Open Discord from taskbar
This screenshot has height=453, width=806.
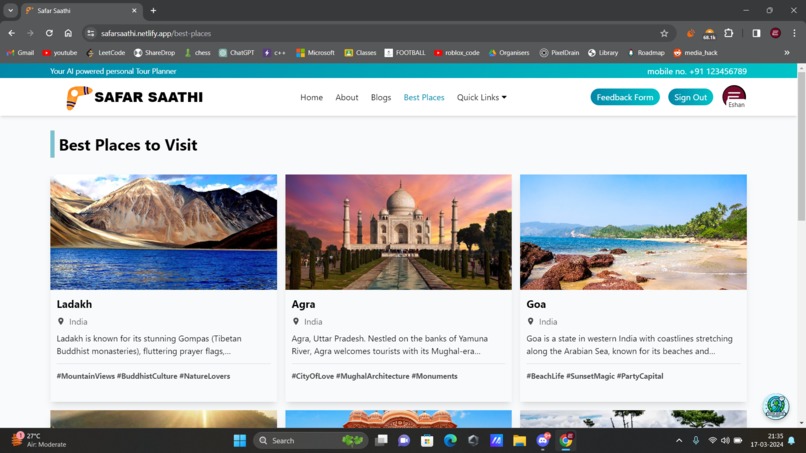click(x=543, y=441)
